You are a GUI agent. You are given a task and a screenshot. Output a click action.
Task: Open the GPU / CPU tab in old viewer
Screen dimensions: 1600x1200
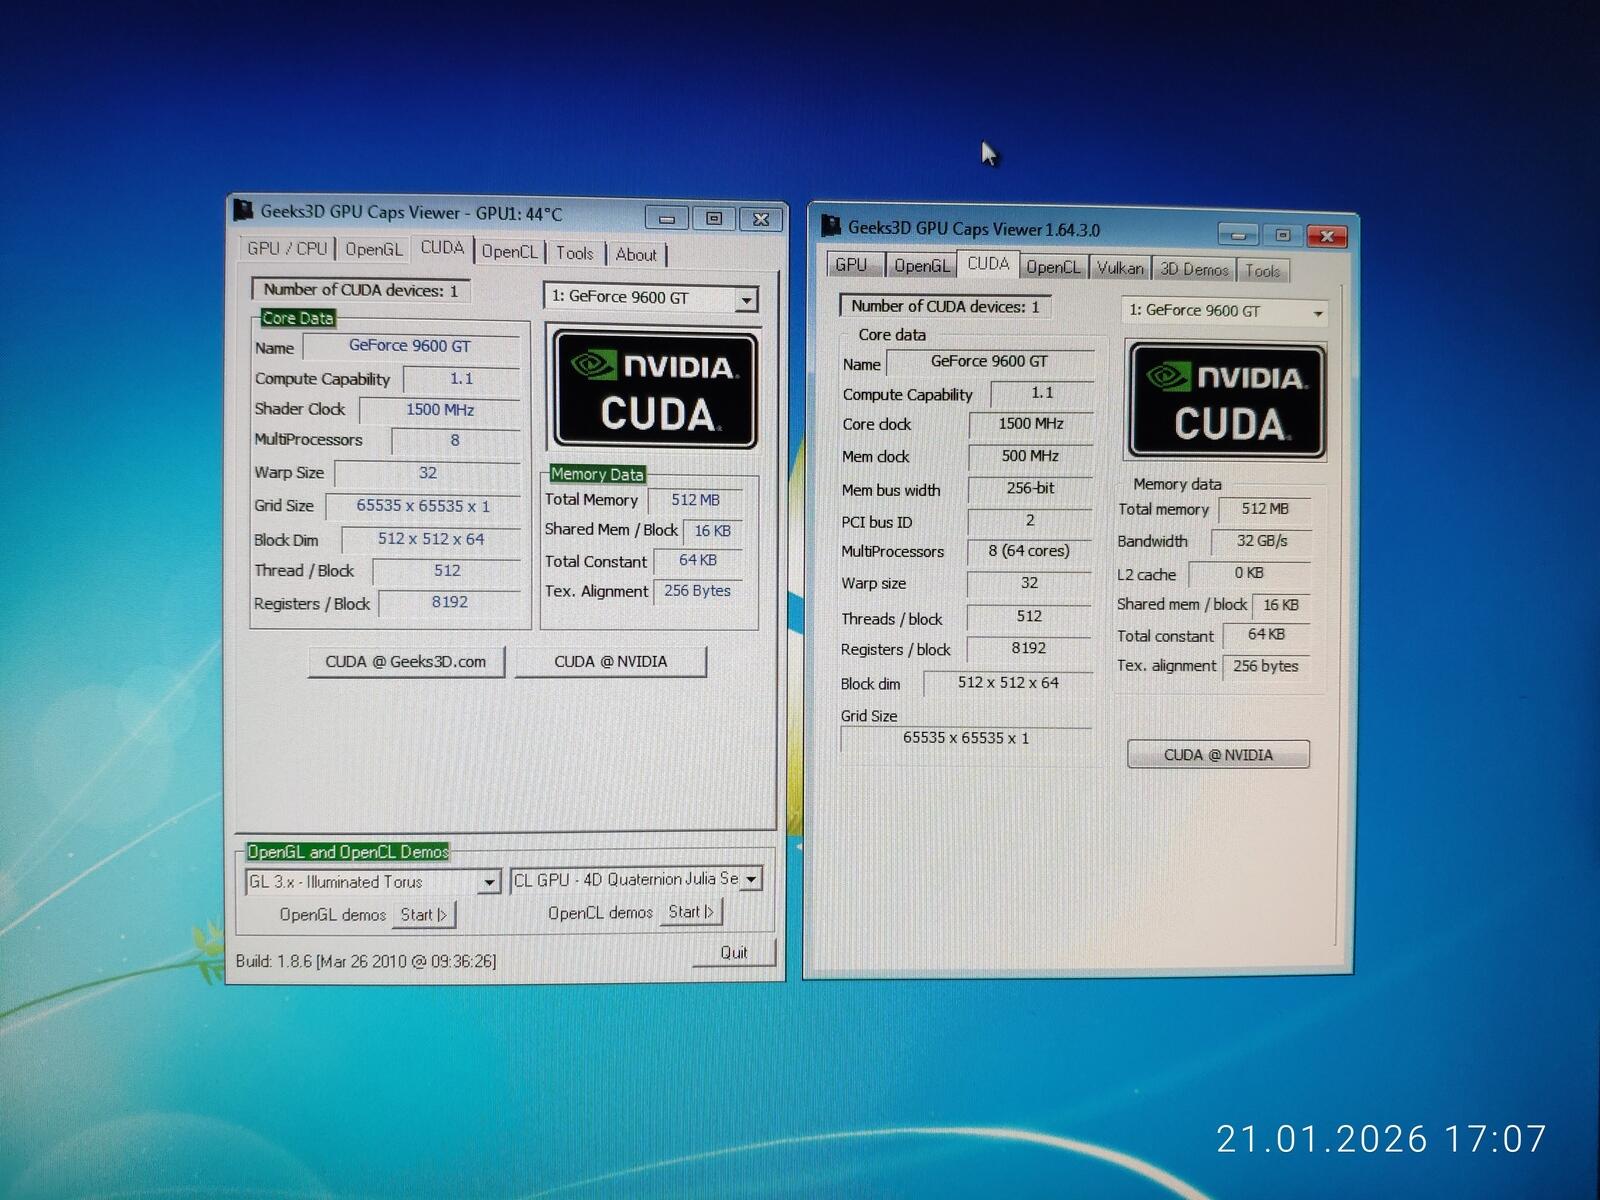coord(287,248)
